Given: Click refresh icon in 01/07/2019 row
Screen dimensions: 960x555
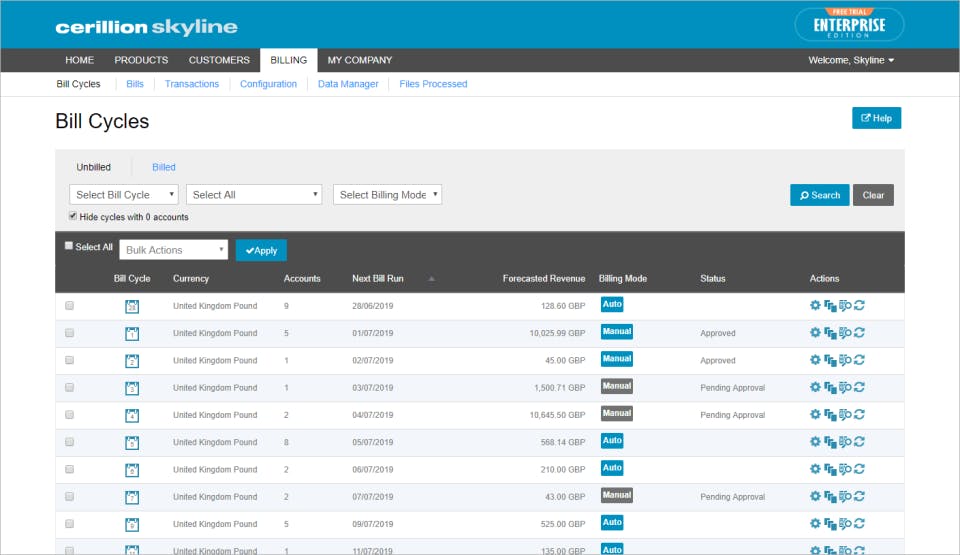Looking at the screenshot, I should [x=860, y=333].
